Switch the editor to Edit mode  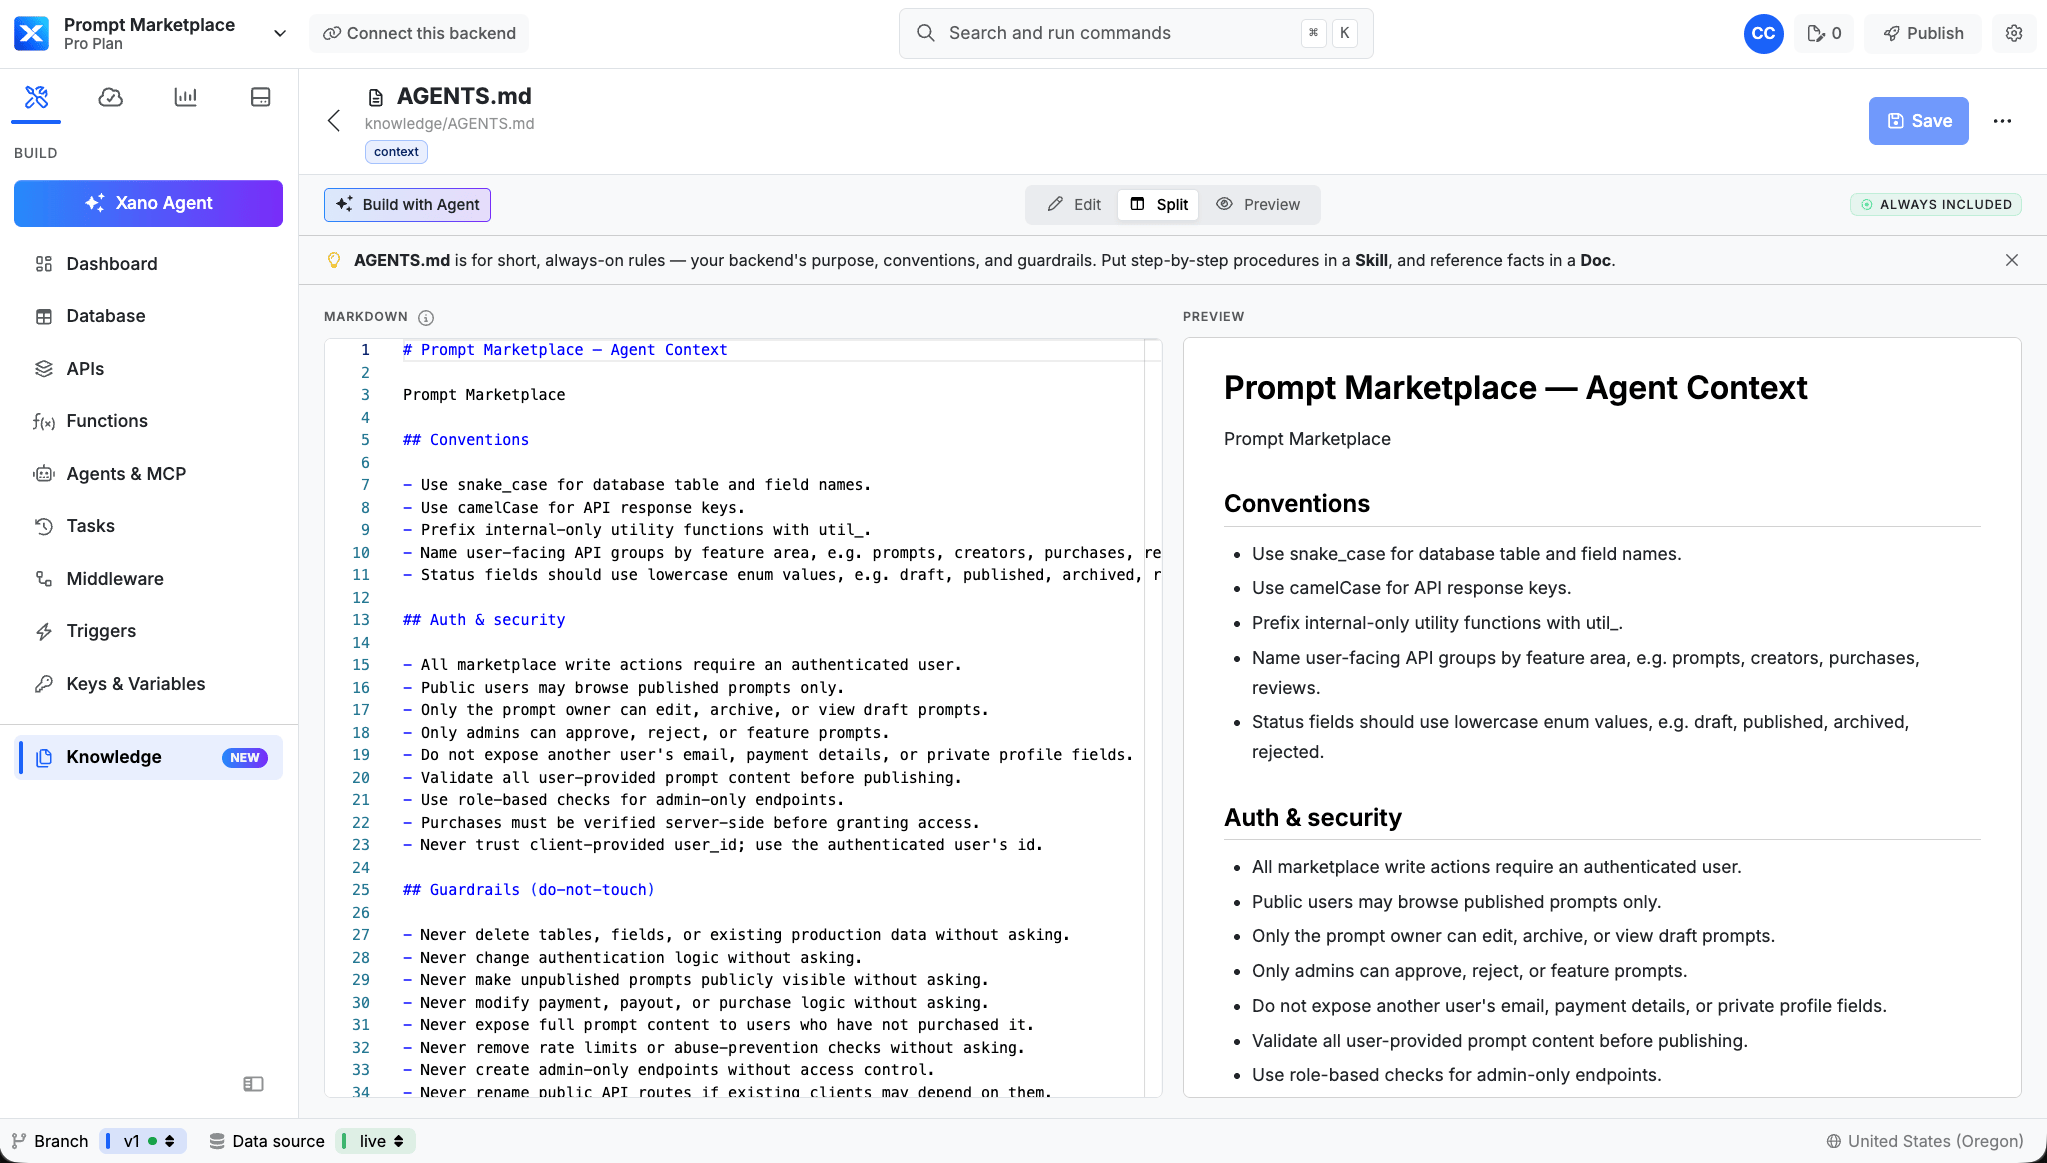pyautogui.click(x=1074, y=205)
